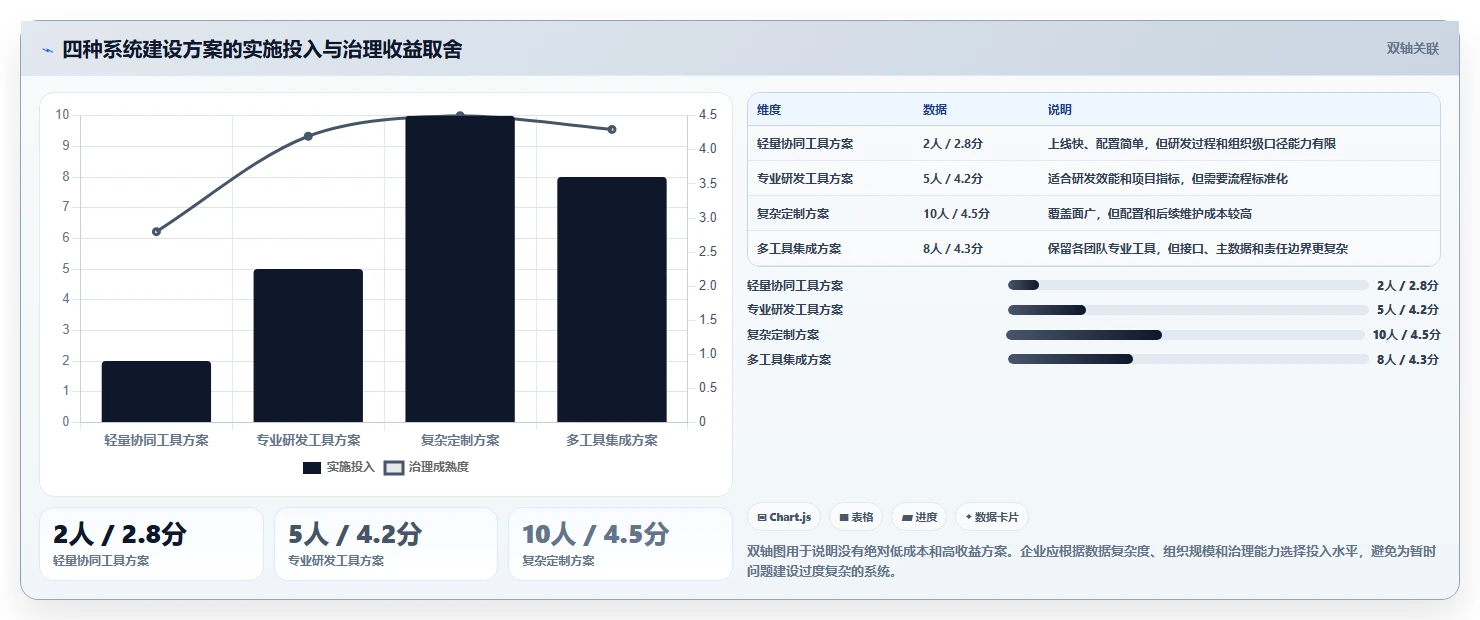This screenshot has height=620, width=1480.
Task: Select the 5人 / 4.2分 data card
Action: [x=386, y=544]
